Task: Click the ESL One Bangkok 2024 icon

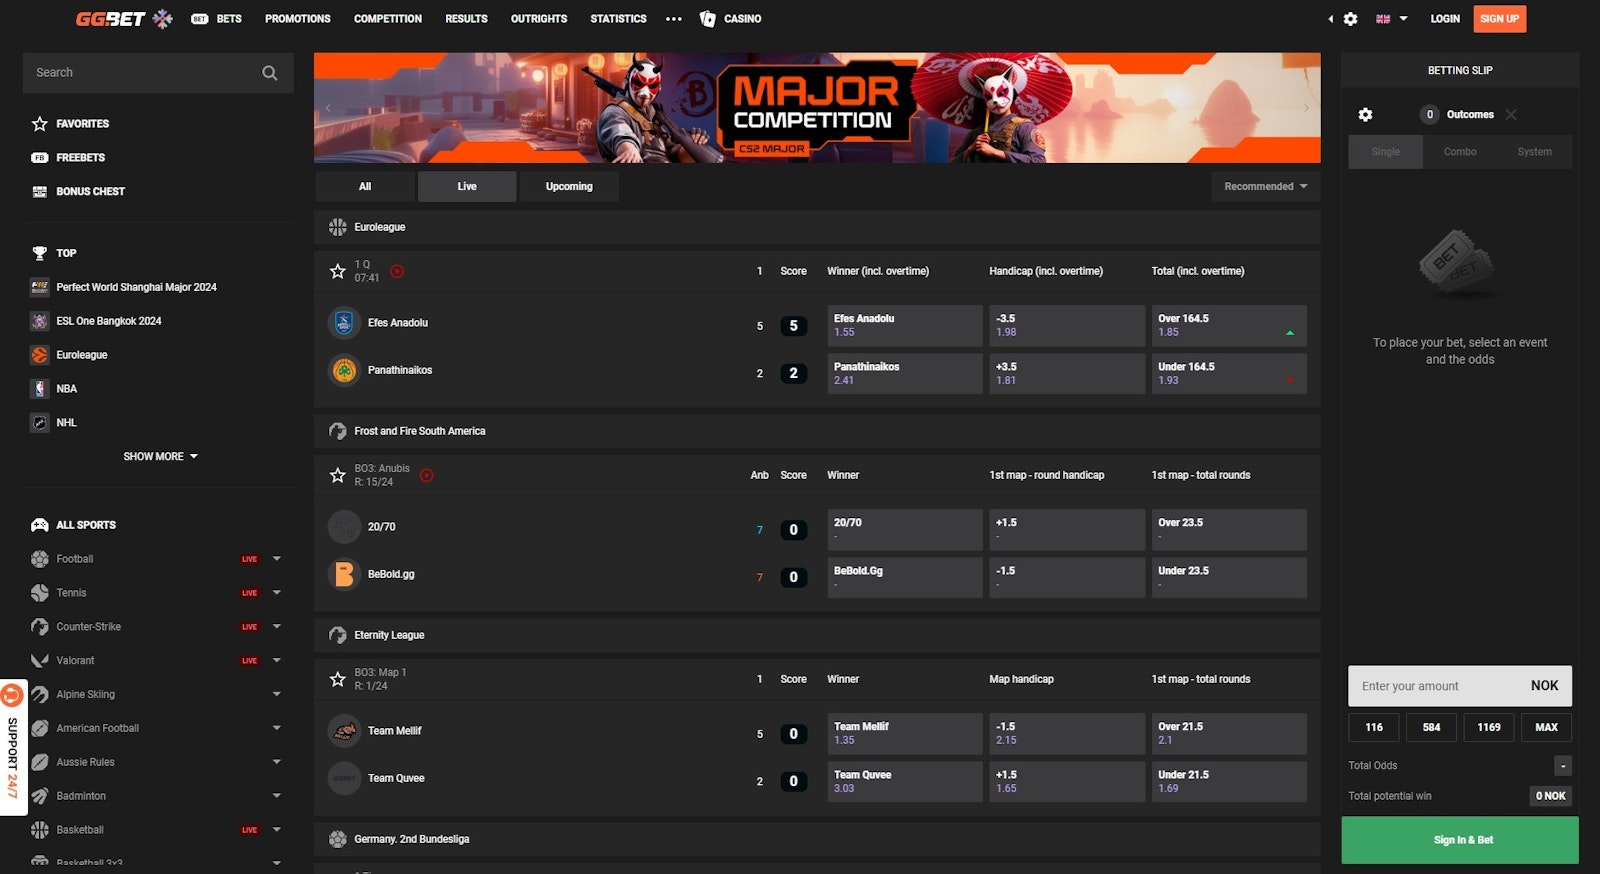Action: click(x=40, y=321)
